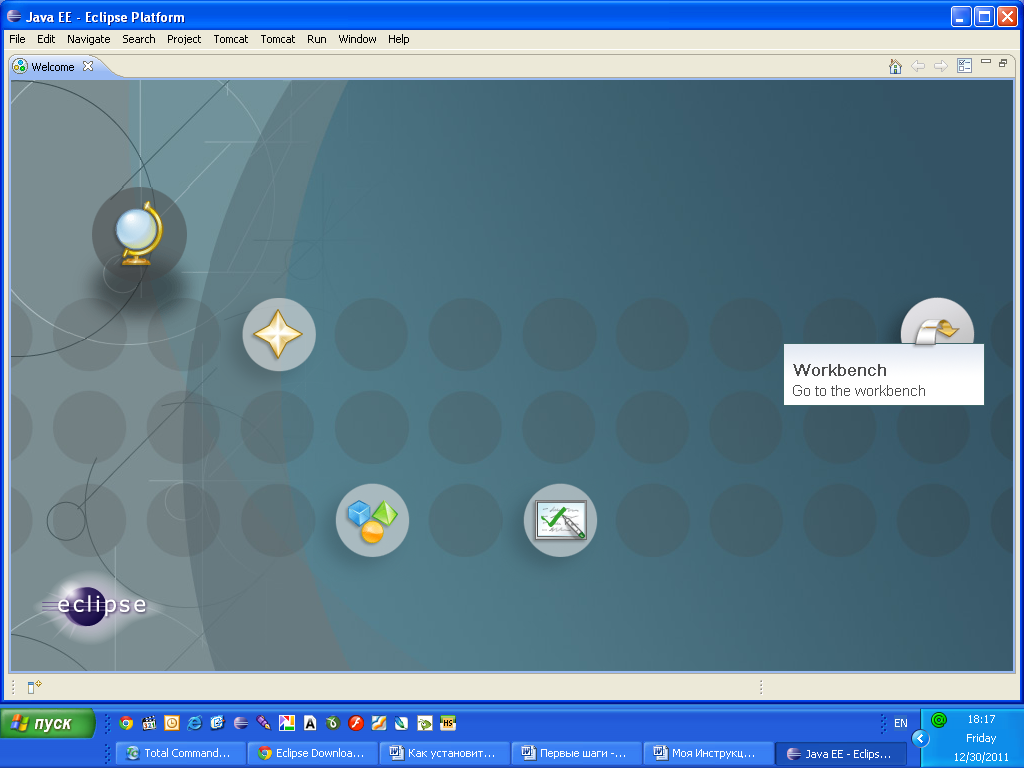Click the purple pen quick launch icon
The height and width of the screenshot is (768, 1024).
[264, 723]
